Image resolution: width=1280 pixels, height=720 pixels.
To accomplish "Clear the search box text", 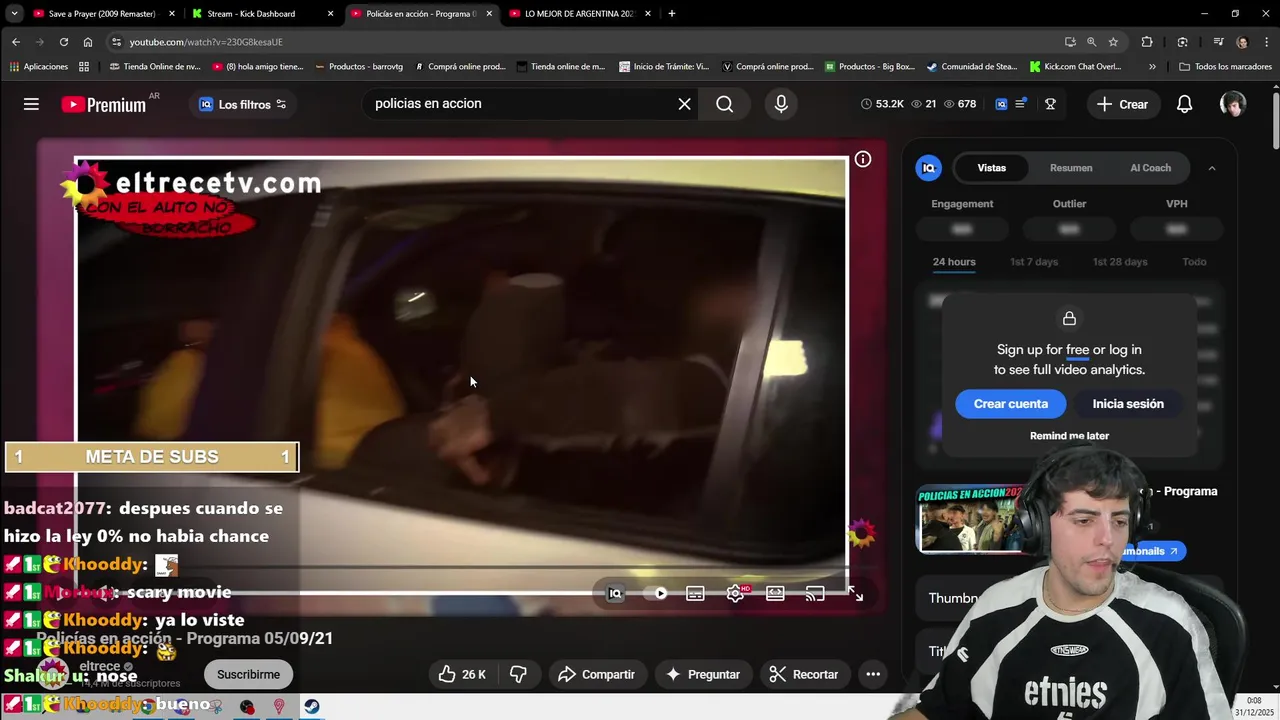I will coord(684,104).
